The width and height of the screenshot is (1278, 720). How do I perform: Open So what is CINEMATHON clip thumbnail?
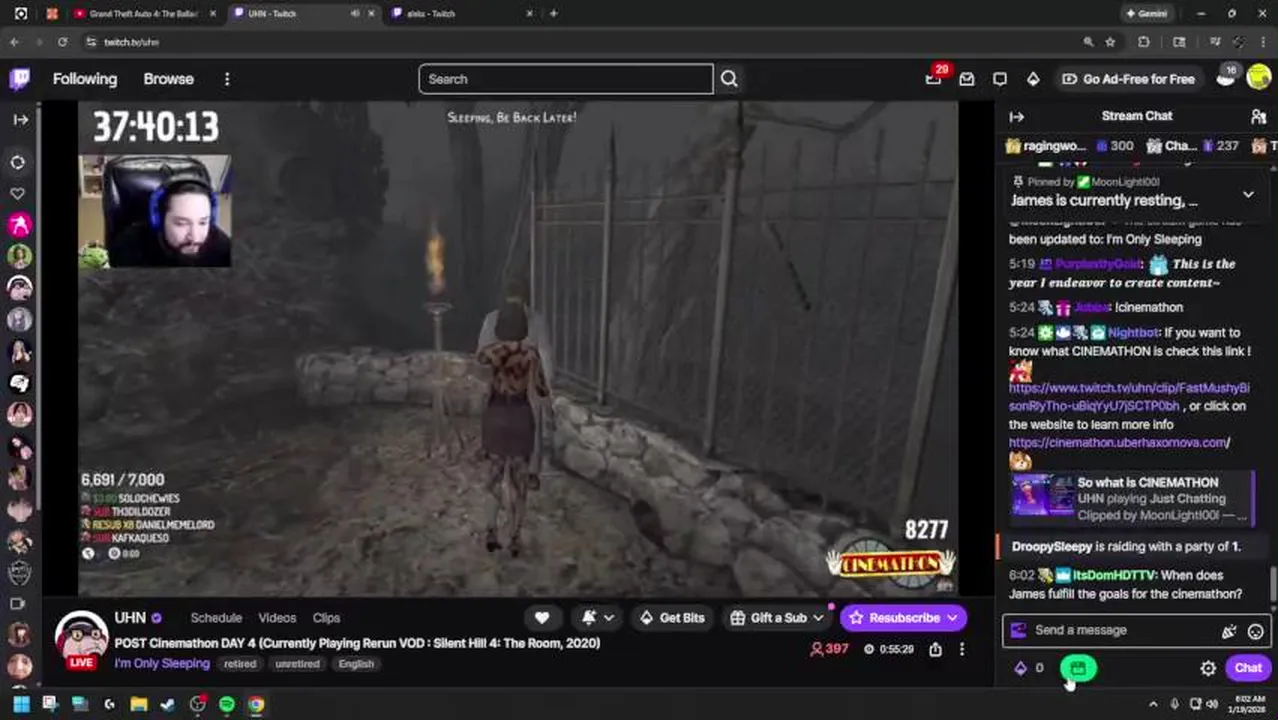[1042, 497]
